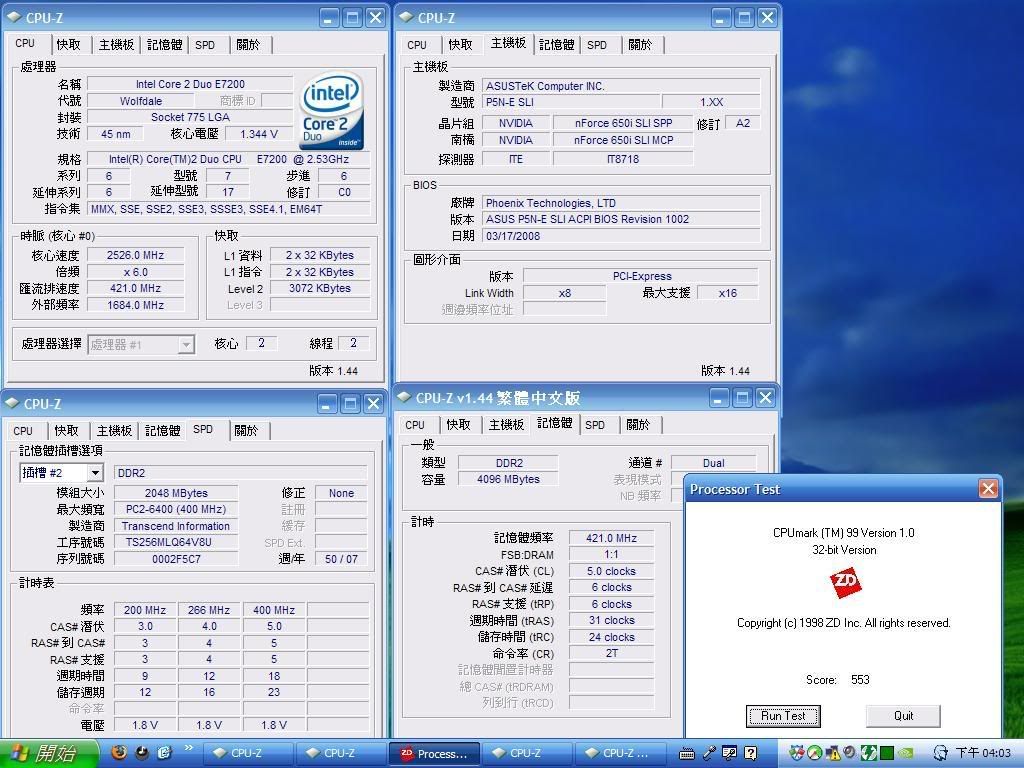The image size is (1024, 768).
Task: Click Quit in the Processor Test dialog
Action: coord(903,715)
